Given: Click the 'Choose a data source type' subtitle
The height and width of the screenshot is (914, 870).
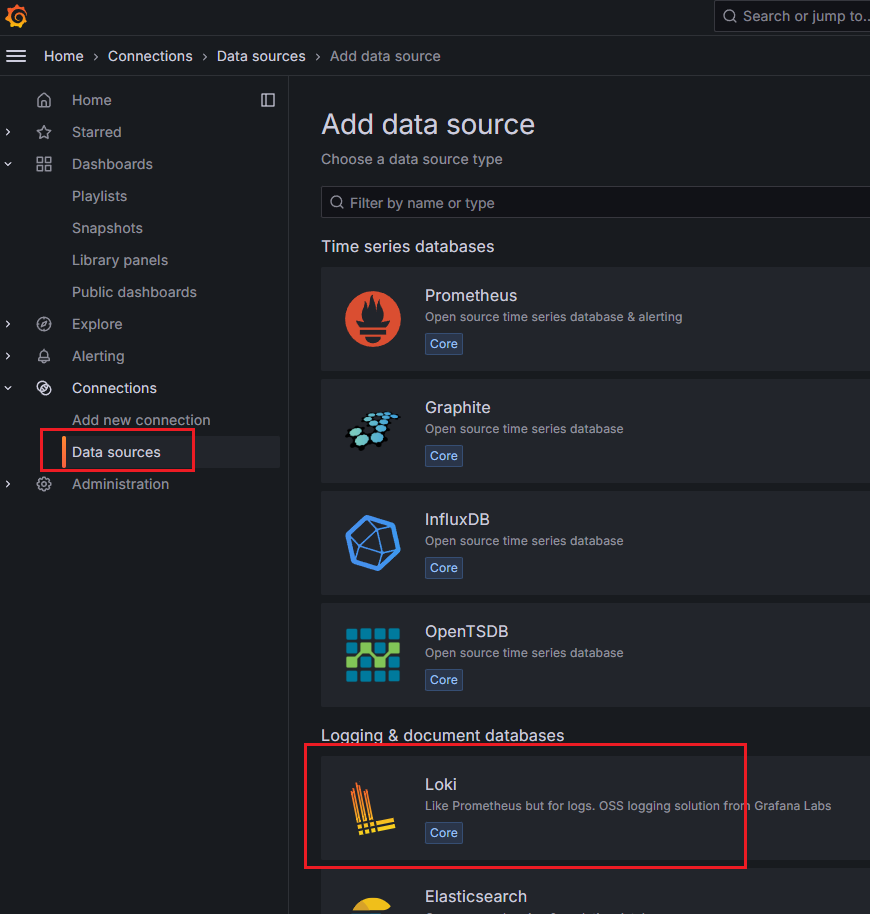Looking at the screenshot, I should pos(412,159).
